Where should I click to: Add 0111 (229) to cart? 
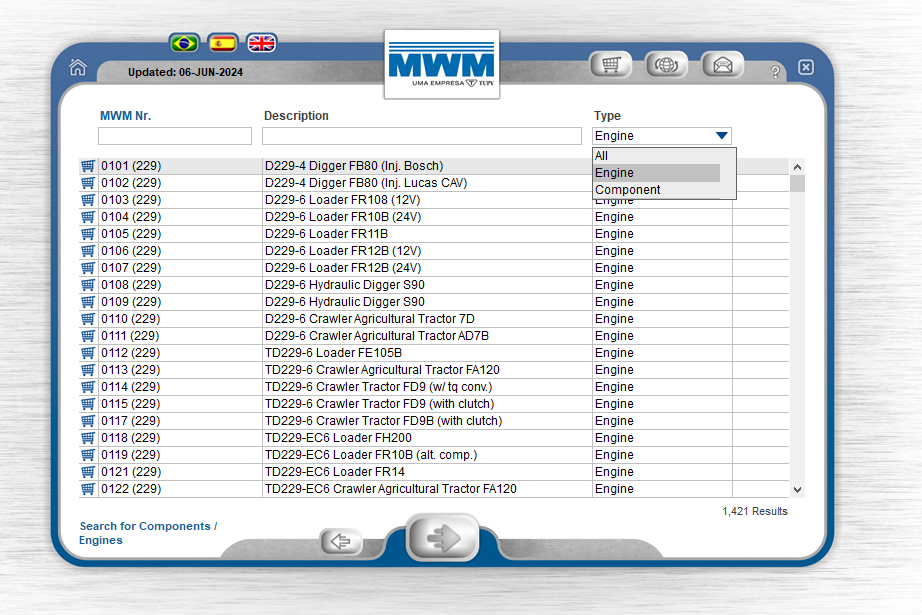(x=88, y=336)
